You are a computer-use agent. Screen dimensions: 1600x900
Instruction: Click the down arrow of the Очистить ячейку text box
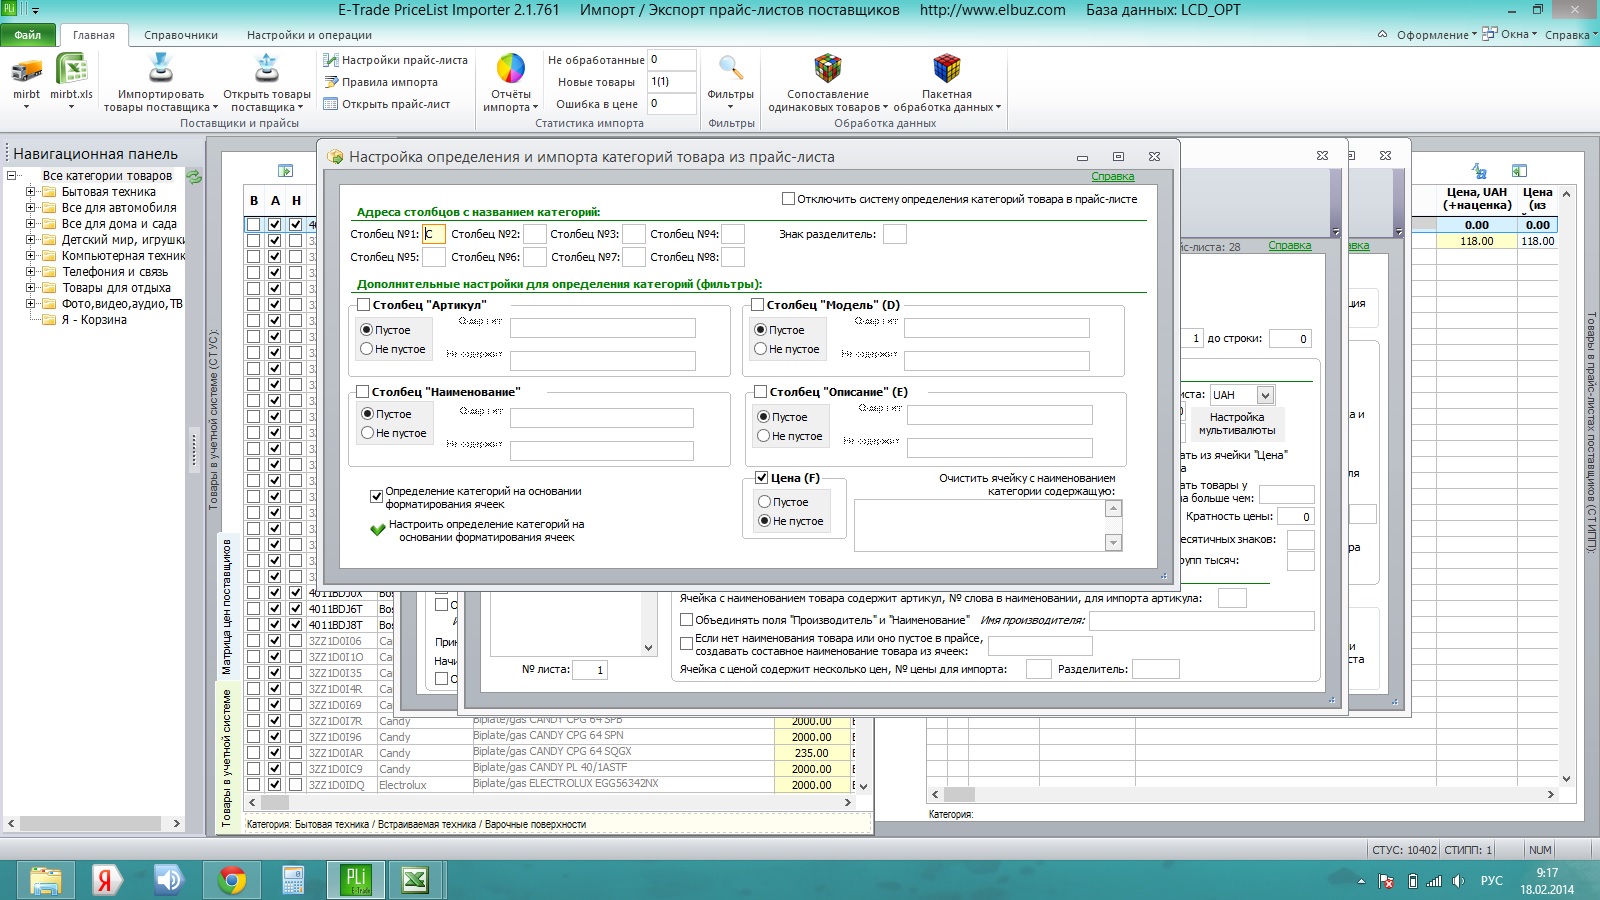[x=1113, y=542]
